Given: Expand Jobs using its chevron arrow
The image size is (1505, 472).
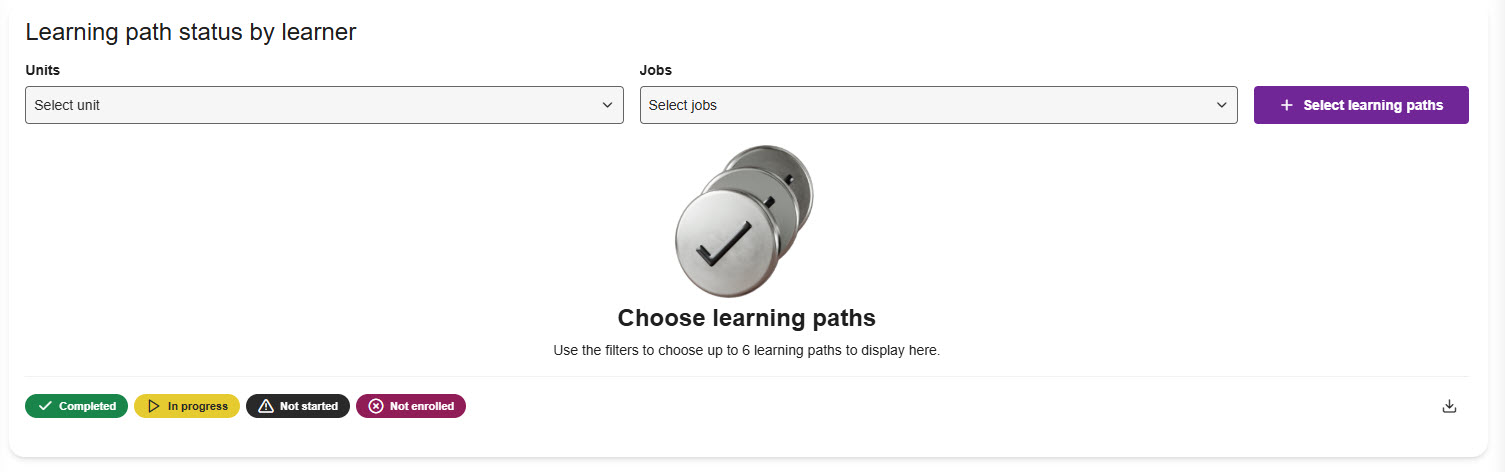Looking at the screenshot, I should [x=1221, y=105].
